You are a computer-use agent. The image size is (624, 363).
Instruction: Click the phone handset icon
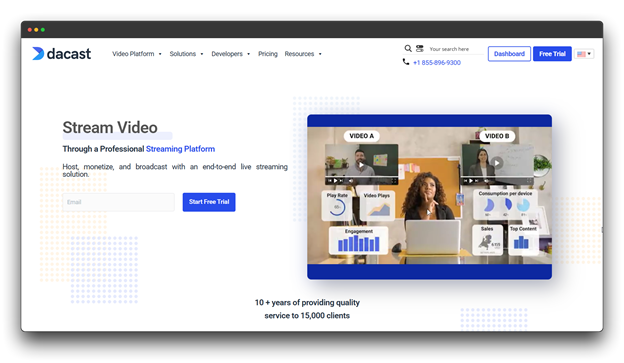click(406, 62)
